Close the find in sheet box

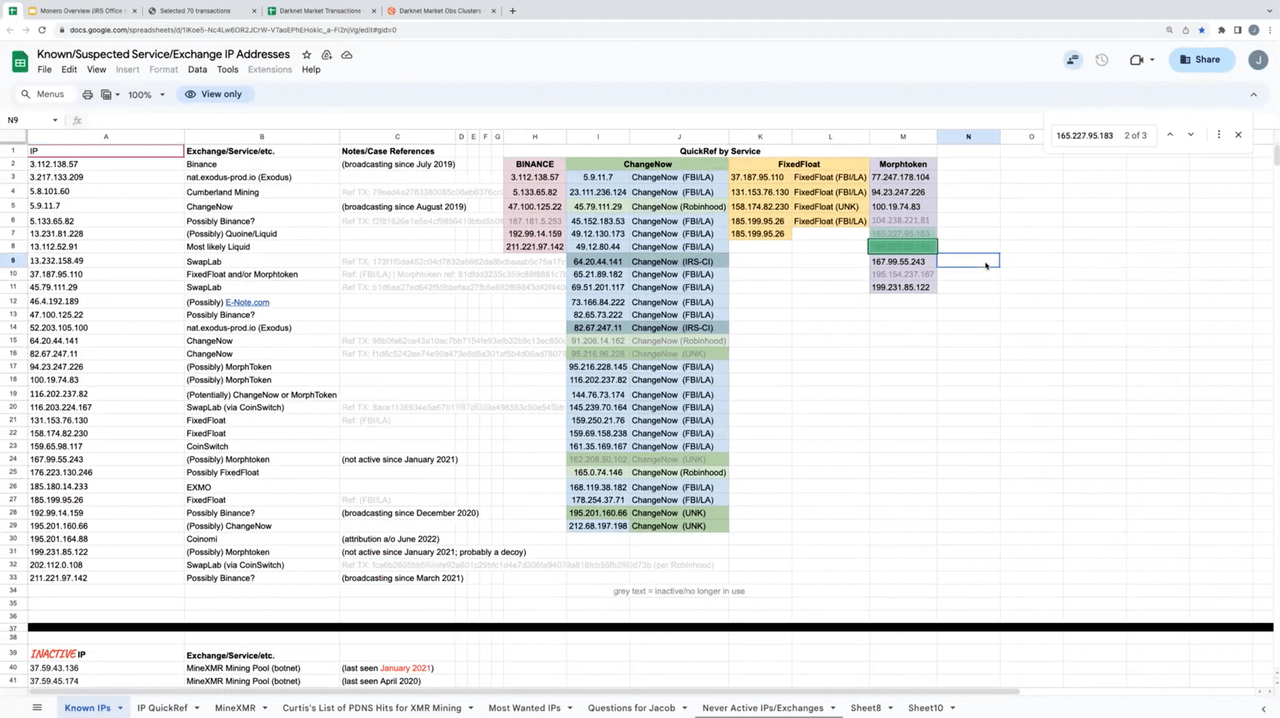pyautogui.click(x=1238, y=135)
